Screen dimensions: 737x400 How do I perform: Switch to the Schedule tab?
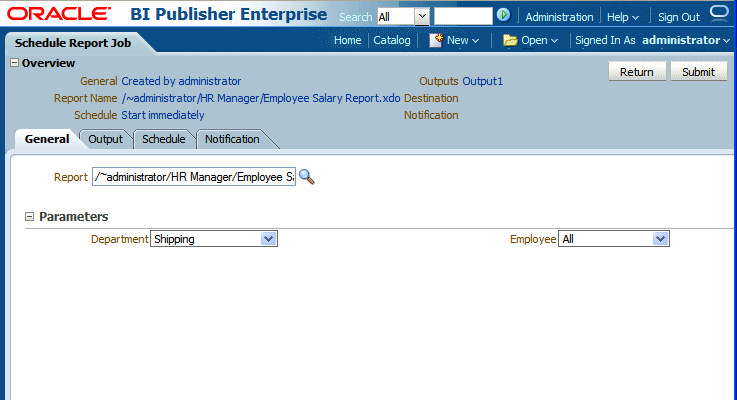(164, 139)
